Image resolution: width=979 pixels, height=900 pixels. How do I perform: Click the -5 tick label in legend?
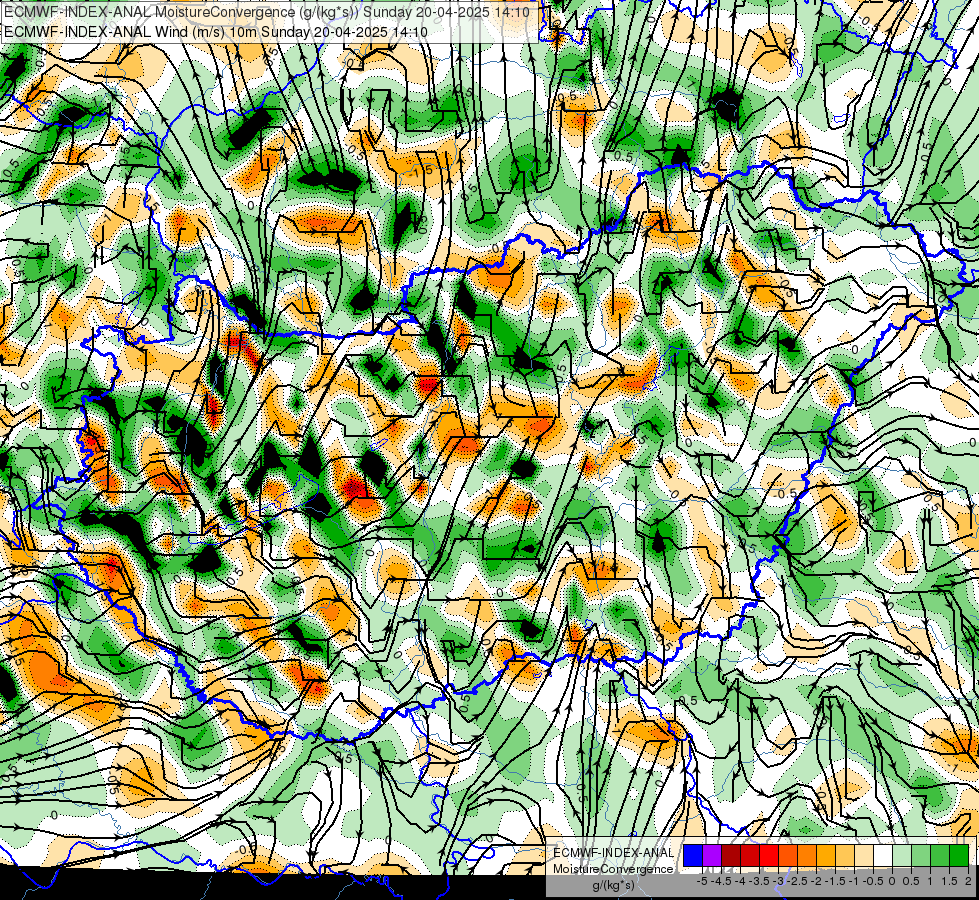point(702,881)
